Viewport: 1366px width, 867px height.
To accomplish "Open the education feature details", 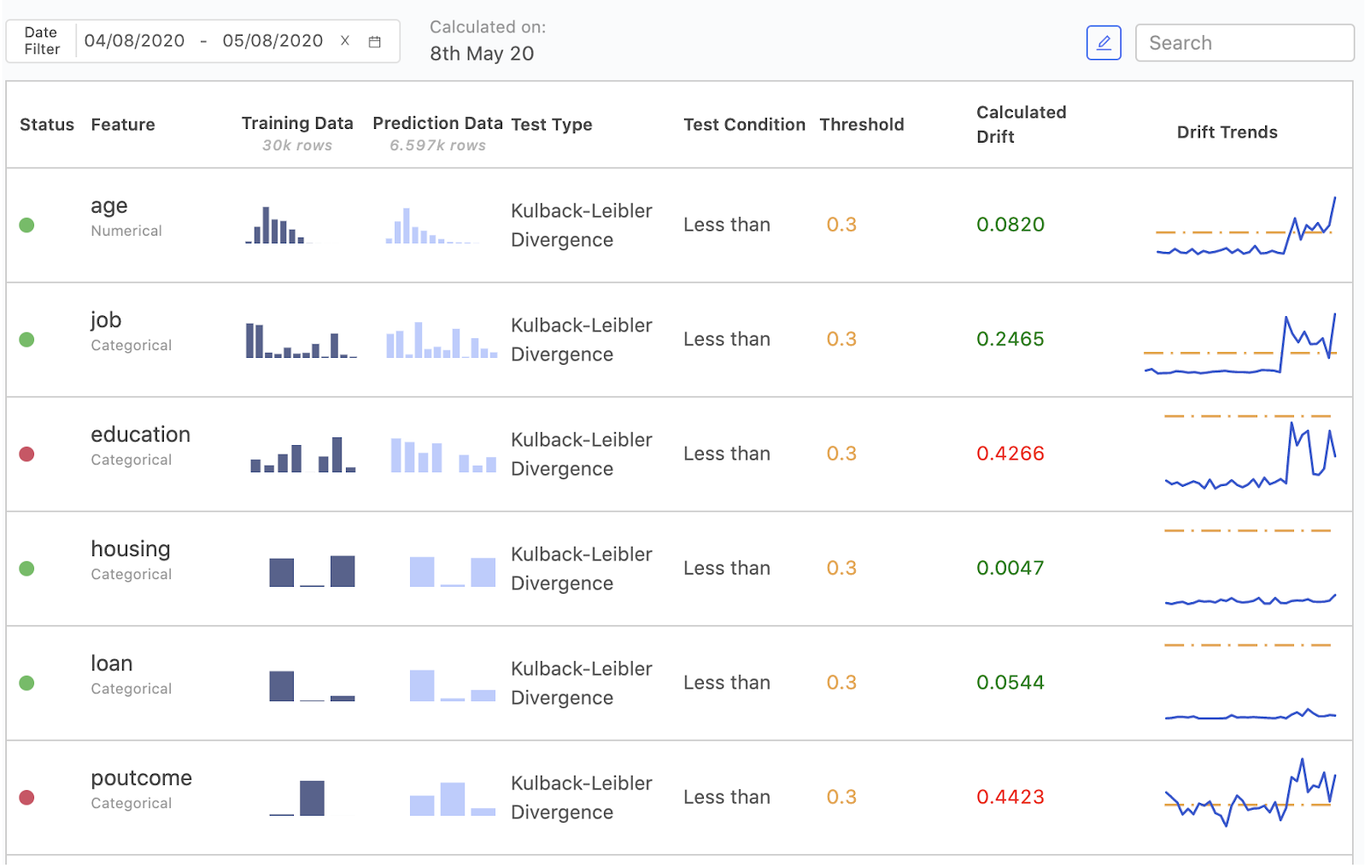I will point(140,434).
